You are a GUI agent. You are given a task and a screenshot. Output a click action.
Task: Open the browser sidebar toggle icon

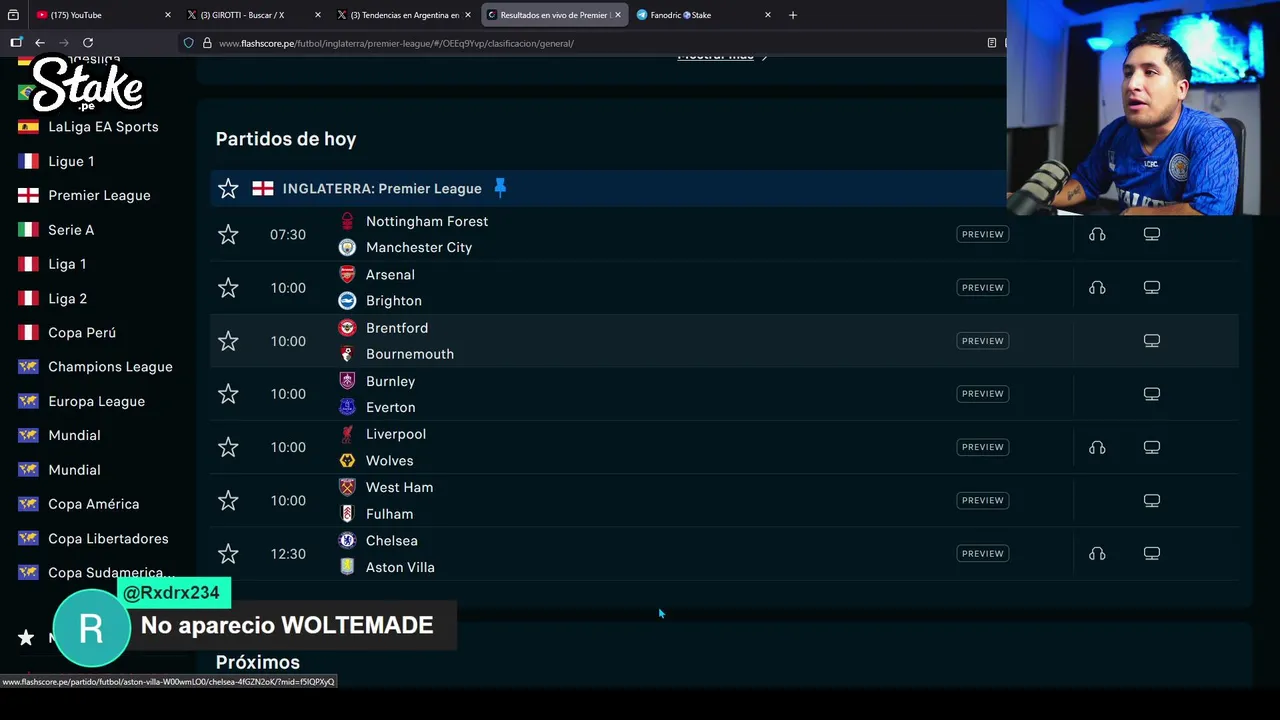coord(16,43)
